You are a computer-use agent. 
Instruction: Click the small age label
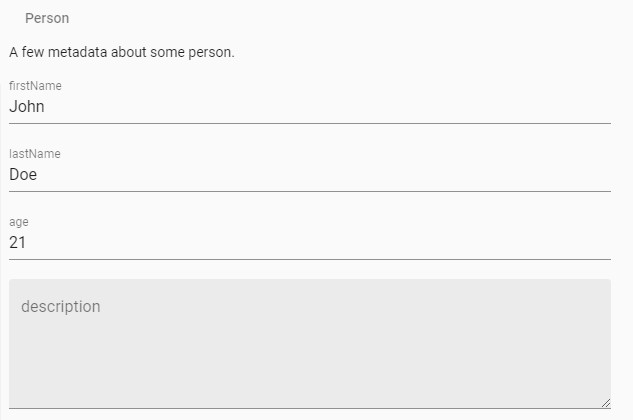tap(19, 222)
